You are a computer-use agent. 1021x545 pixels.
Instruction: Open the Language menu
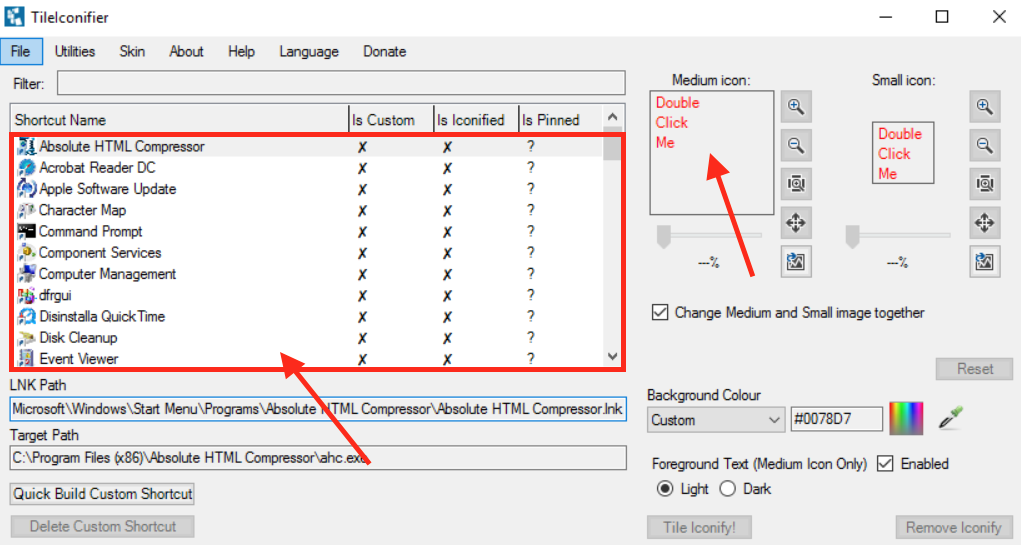click(x=309, y=51)
